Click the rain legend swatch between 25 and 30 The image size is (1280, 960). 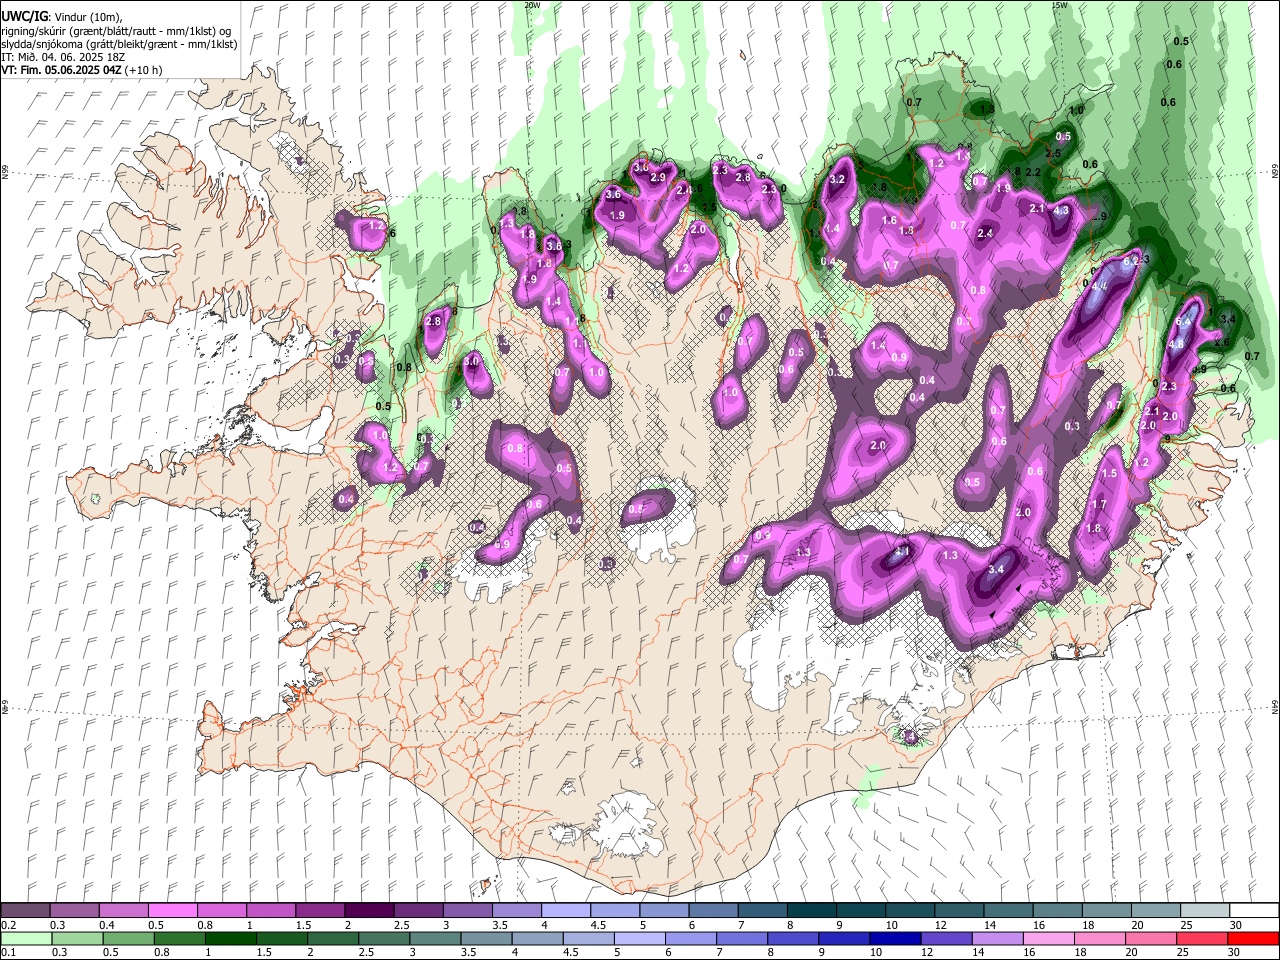pos(1202,938)
